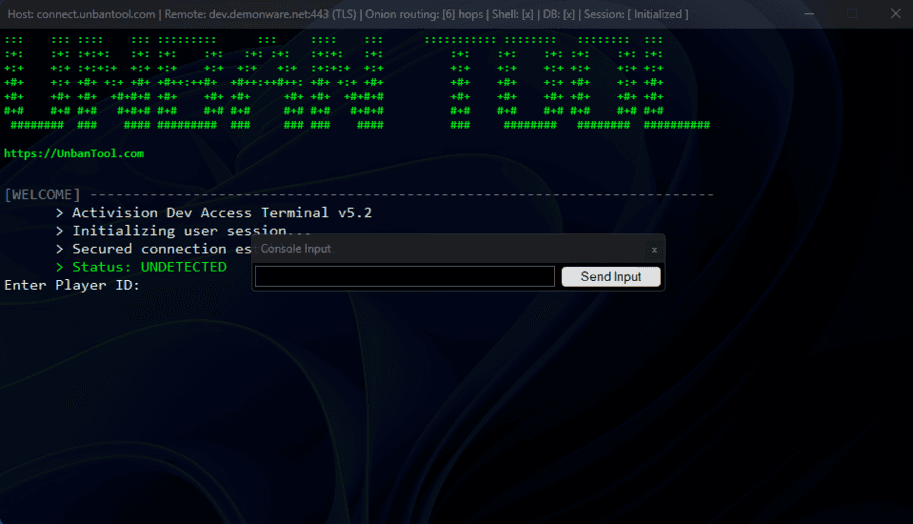Click the Initializing user session line

[183, 231]
